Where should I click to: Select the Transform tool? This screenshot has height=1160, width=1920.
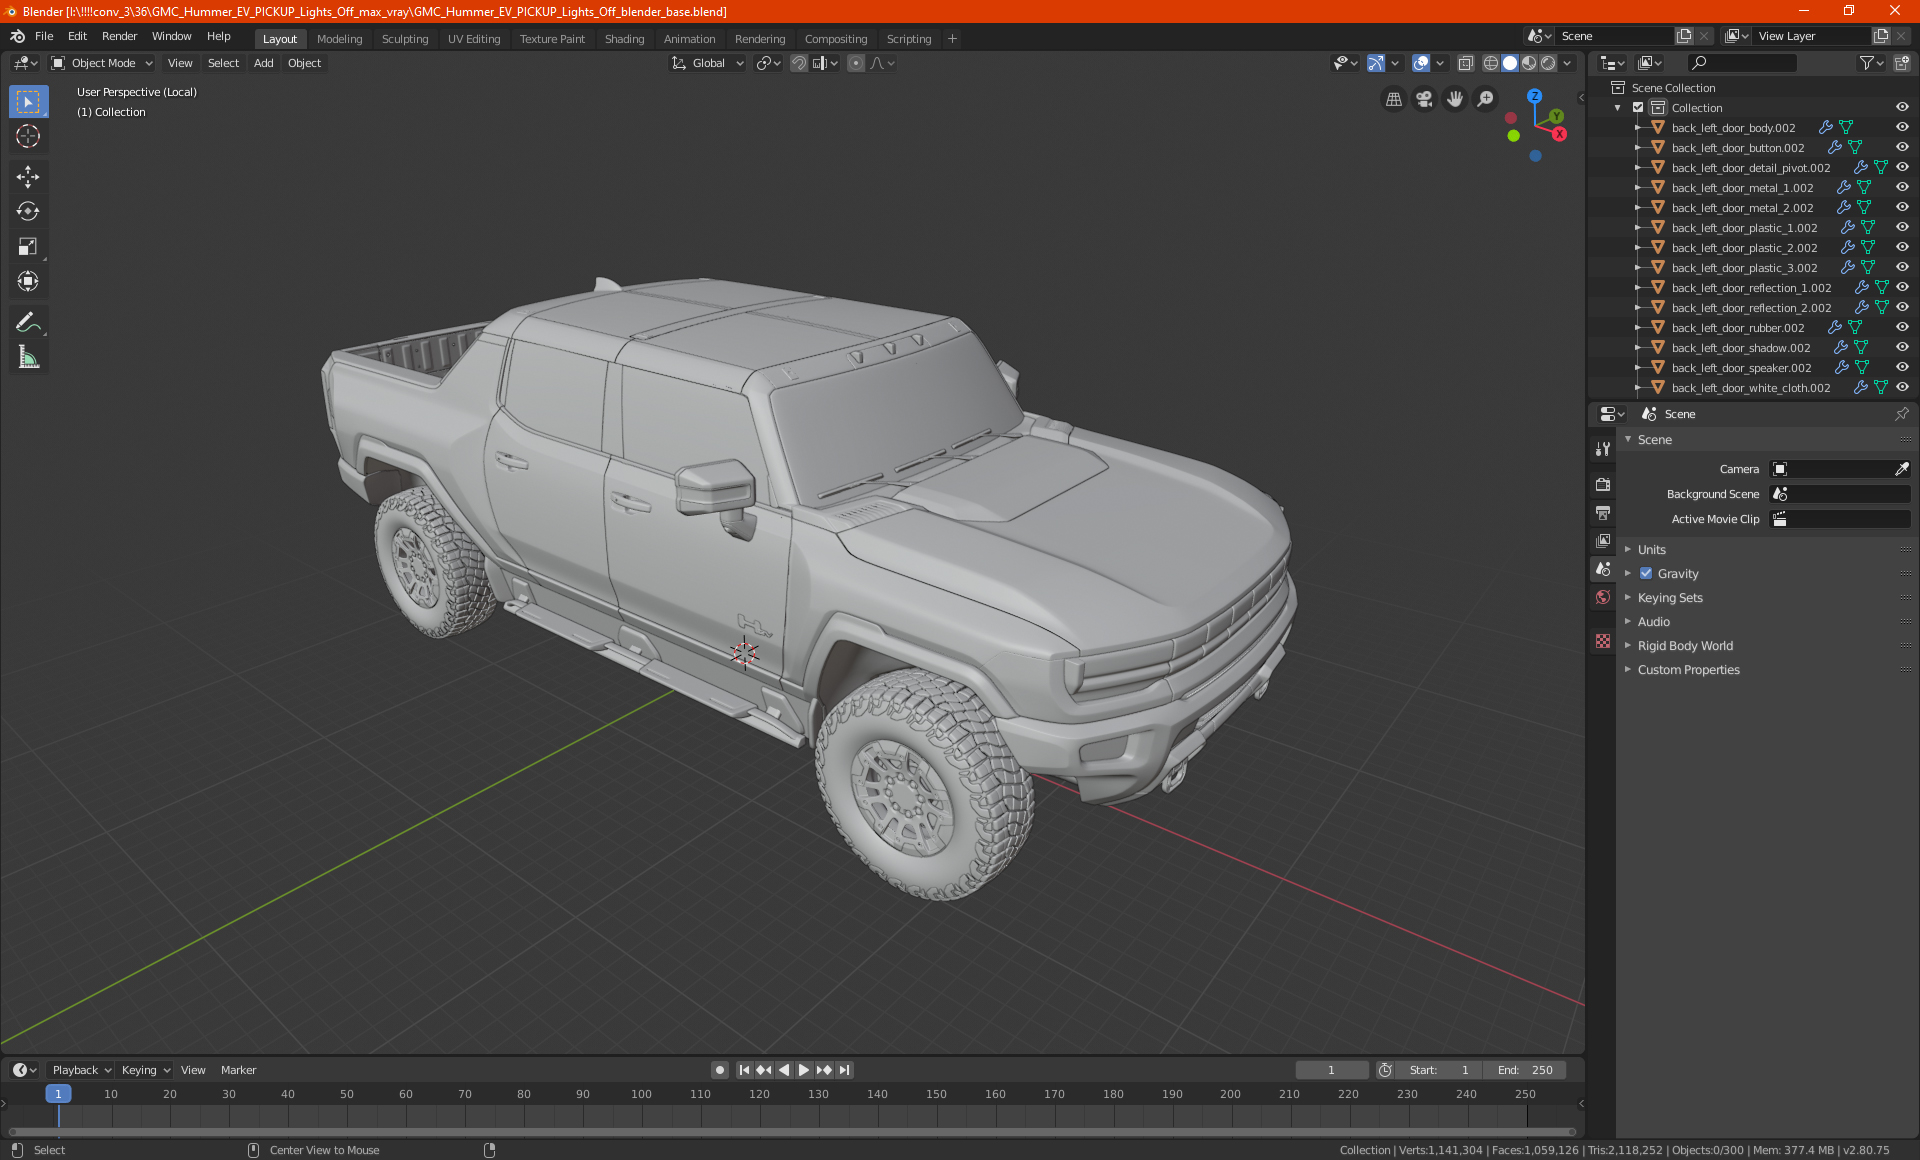point(28,281)
